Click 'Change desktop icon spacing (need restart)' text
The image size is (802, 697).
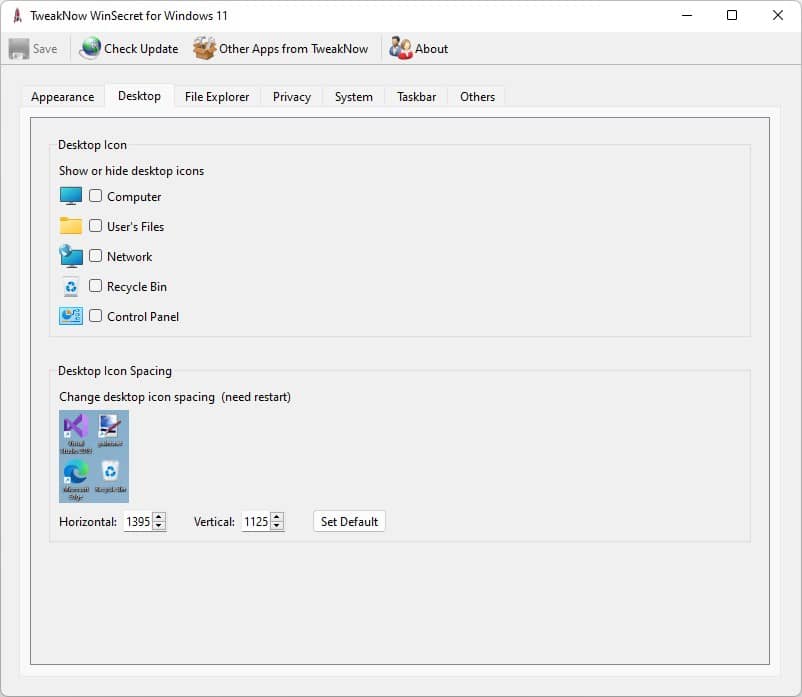point(175,397)
